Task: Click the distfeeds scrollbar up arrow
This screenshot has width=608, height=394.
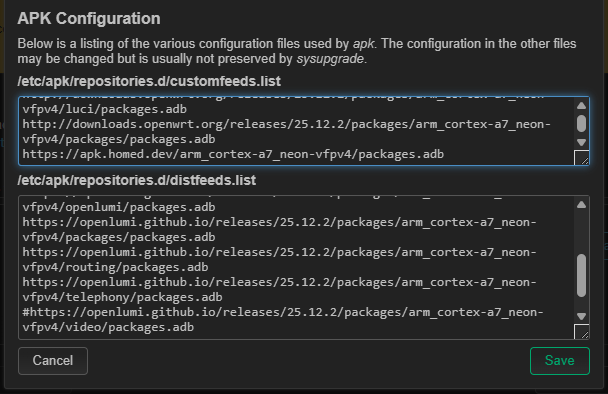Action: coord(581,205)
